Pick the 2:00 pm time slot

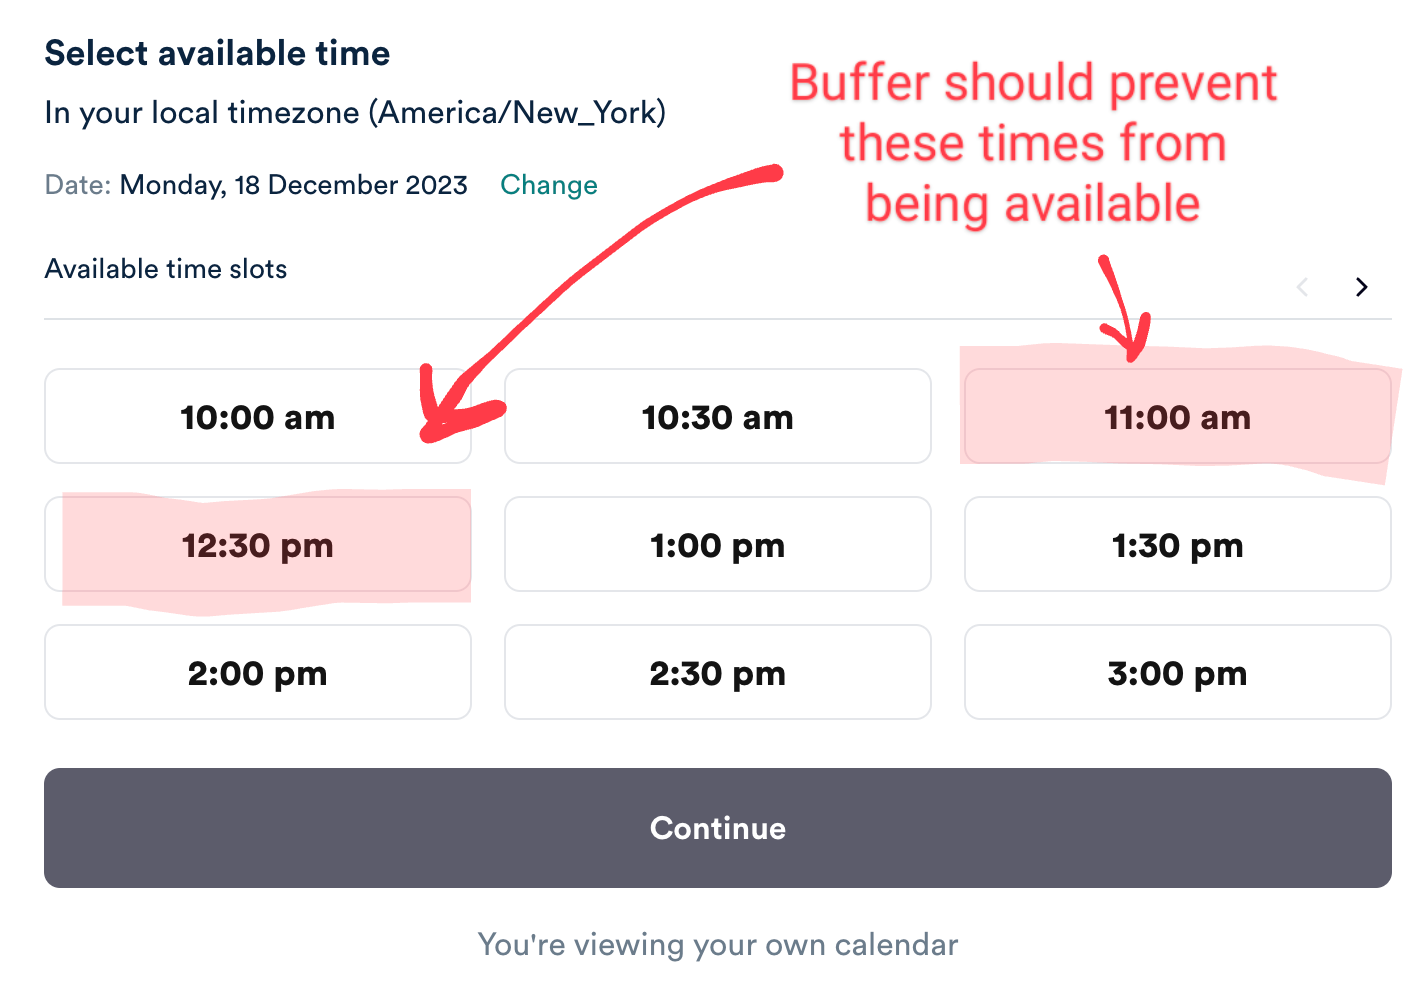coord(257,673)
